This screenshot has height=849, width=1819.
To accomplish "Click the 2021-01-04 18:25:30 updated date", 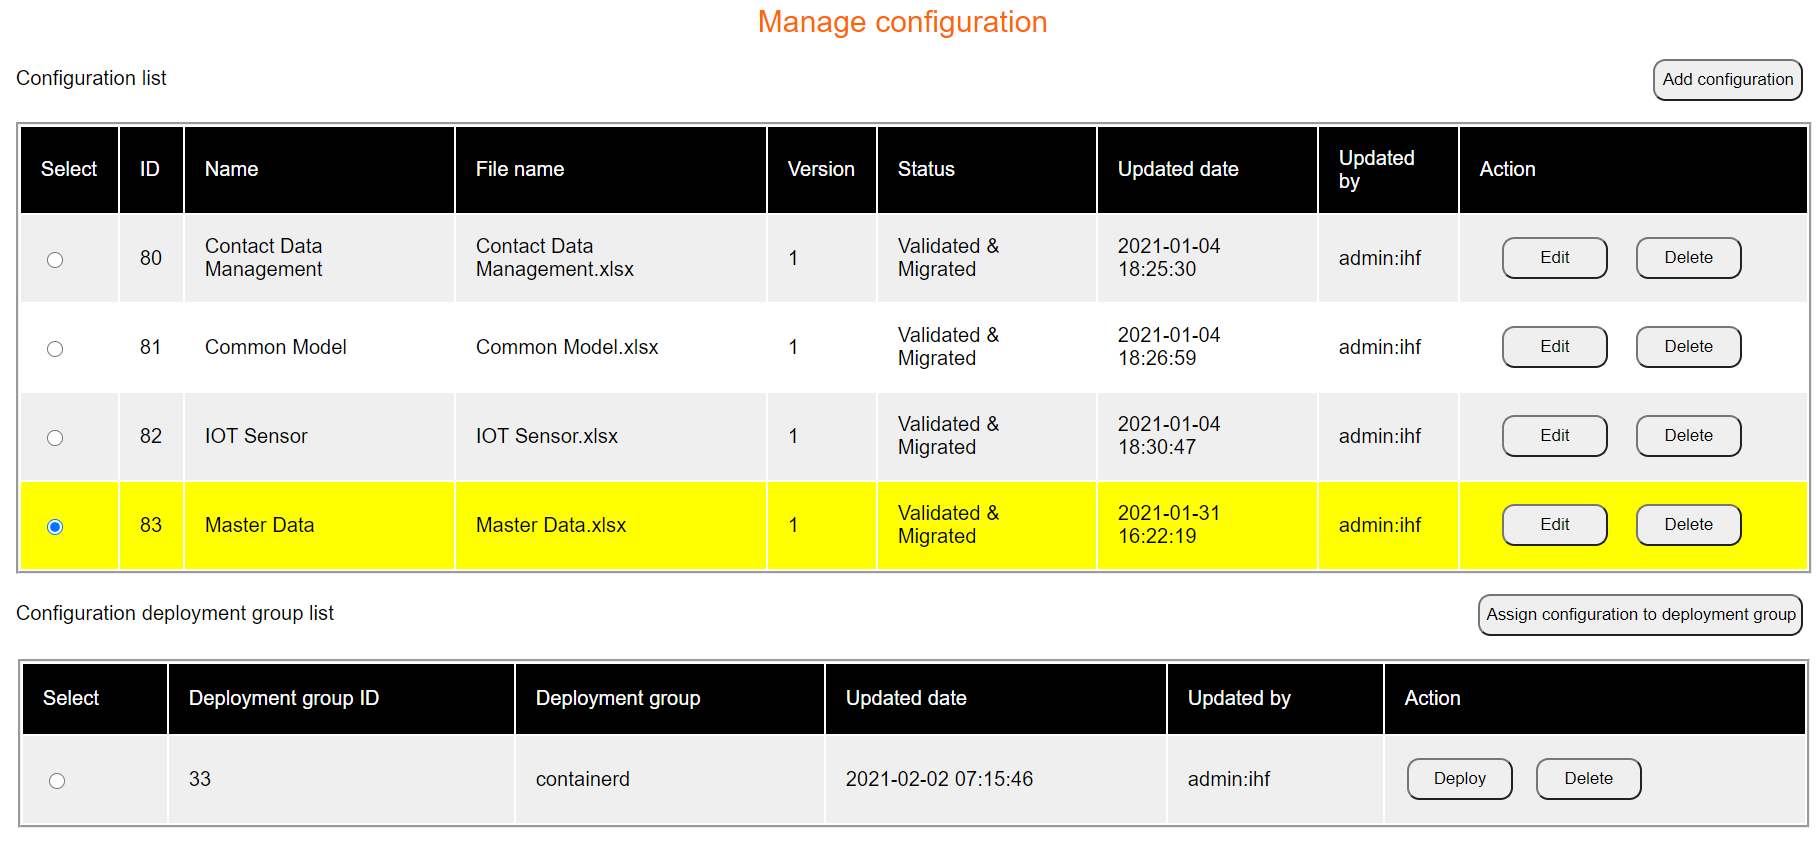I will [x=1207, y=258].
